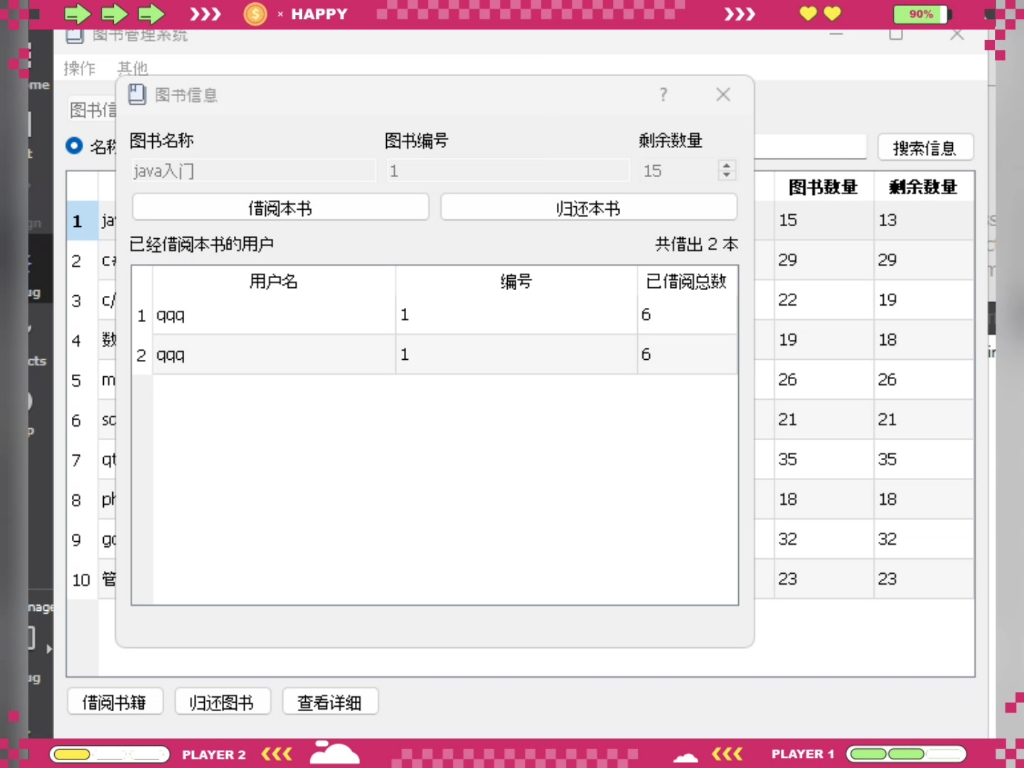Select row 1 user qqq in borrowers table
This screenshot has width=1024, height=768.
point(274,315)
